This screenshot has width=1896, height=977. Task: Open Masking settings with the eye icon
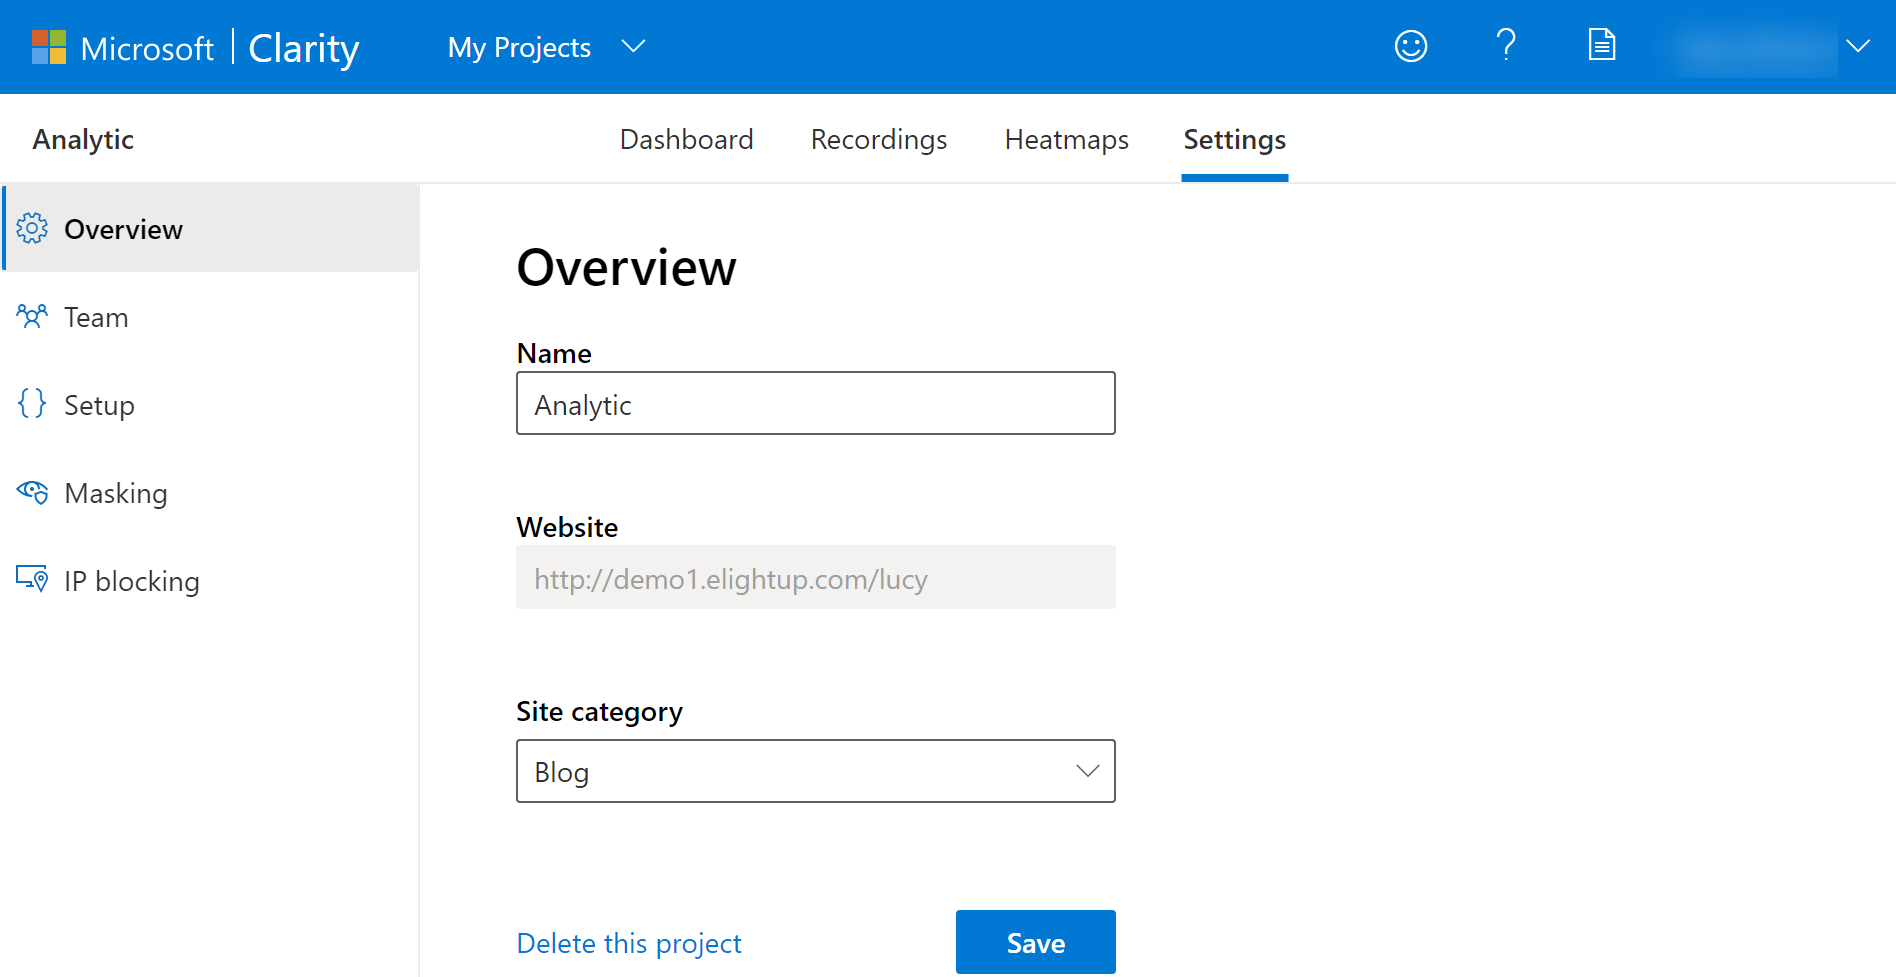click(x=31, y=492)
